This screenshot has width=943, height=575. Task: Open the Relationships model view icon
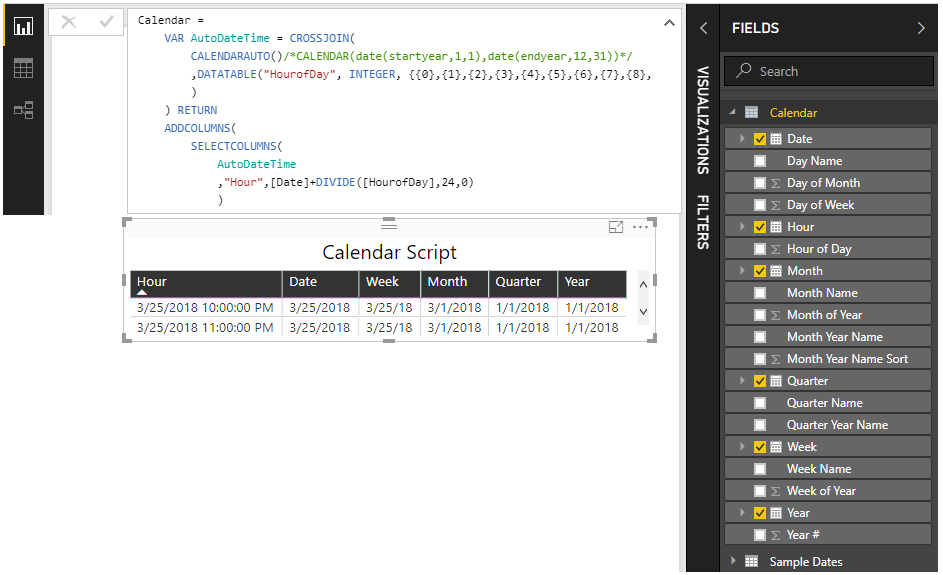(x=23, y=110)
